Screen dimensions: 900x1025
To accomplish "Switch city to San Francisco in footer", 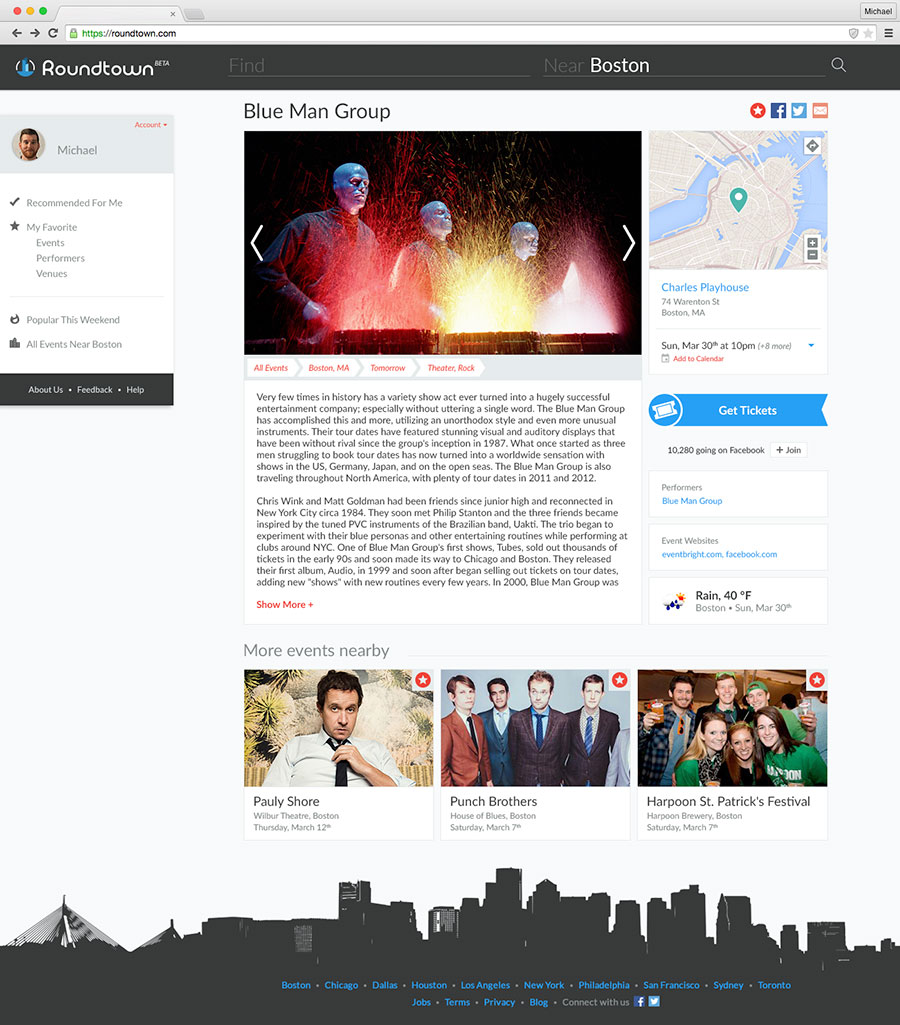I will coord(671,985).
